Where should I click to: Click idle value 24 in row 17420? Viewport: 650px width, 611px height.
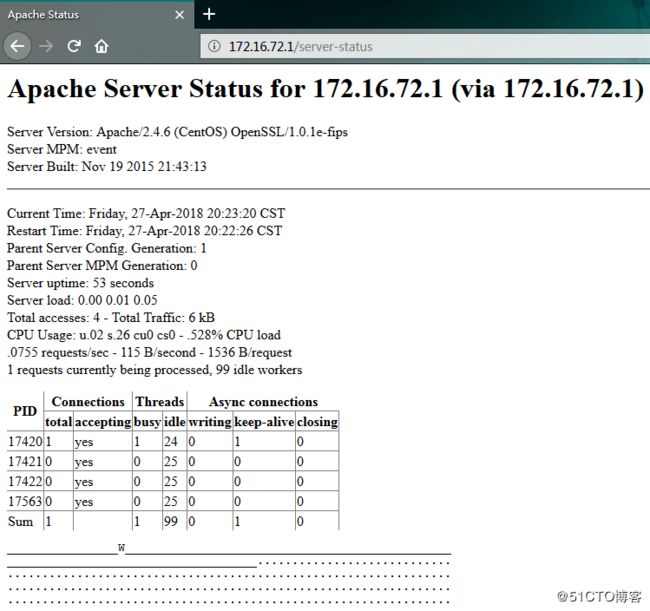coord(171,442)
